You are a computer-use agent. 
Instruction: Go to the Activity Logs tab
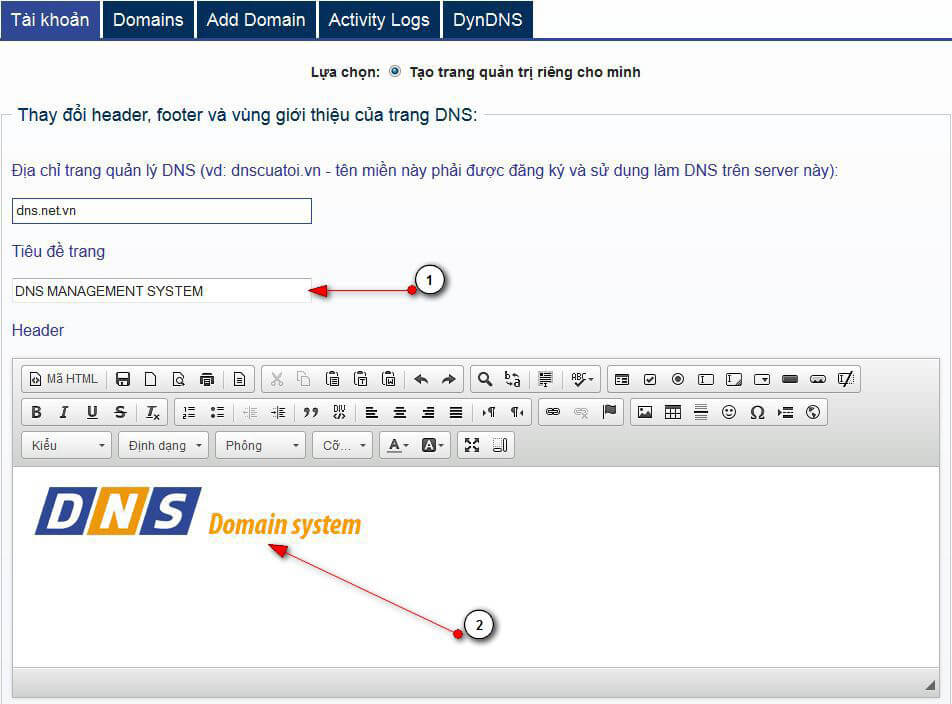tap(379, 19)
